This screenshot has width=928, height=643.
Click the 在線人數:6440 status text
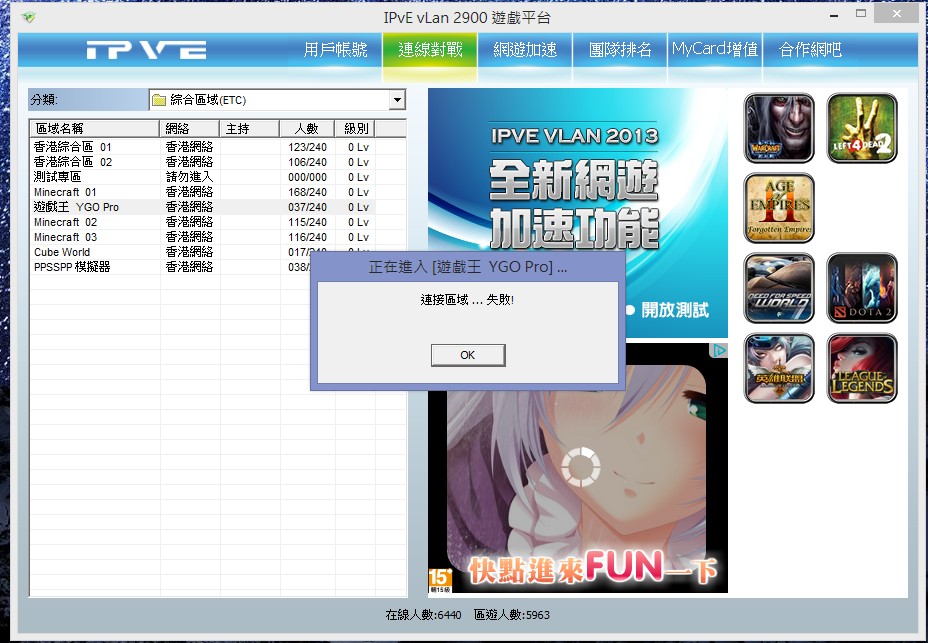pos(423,615)
